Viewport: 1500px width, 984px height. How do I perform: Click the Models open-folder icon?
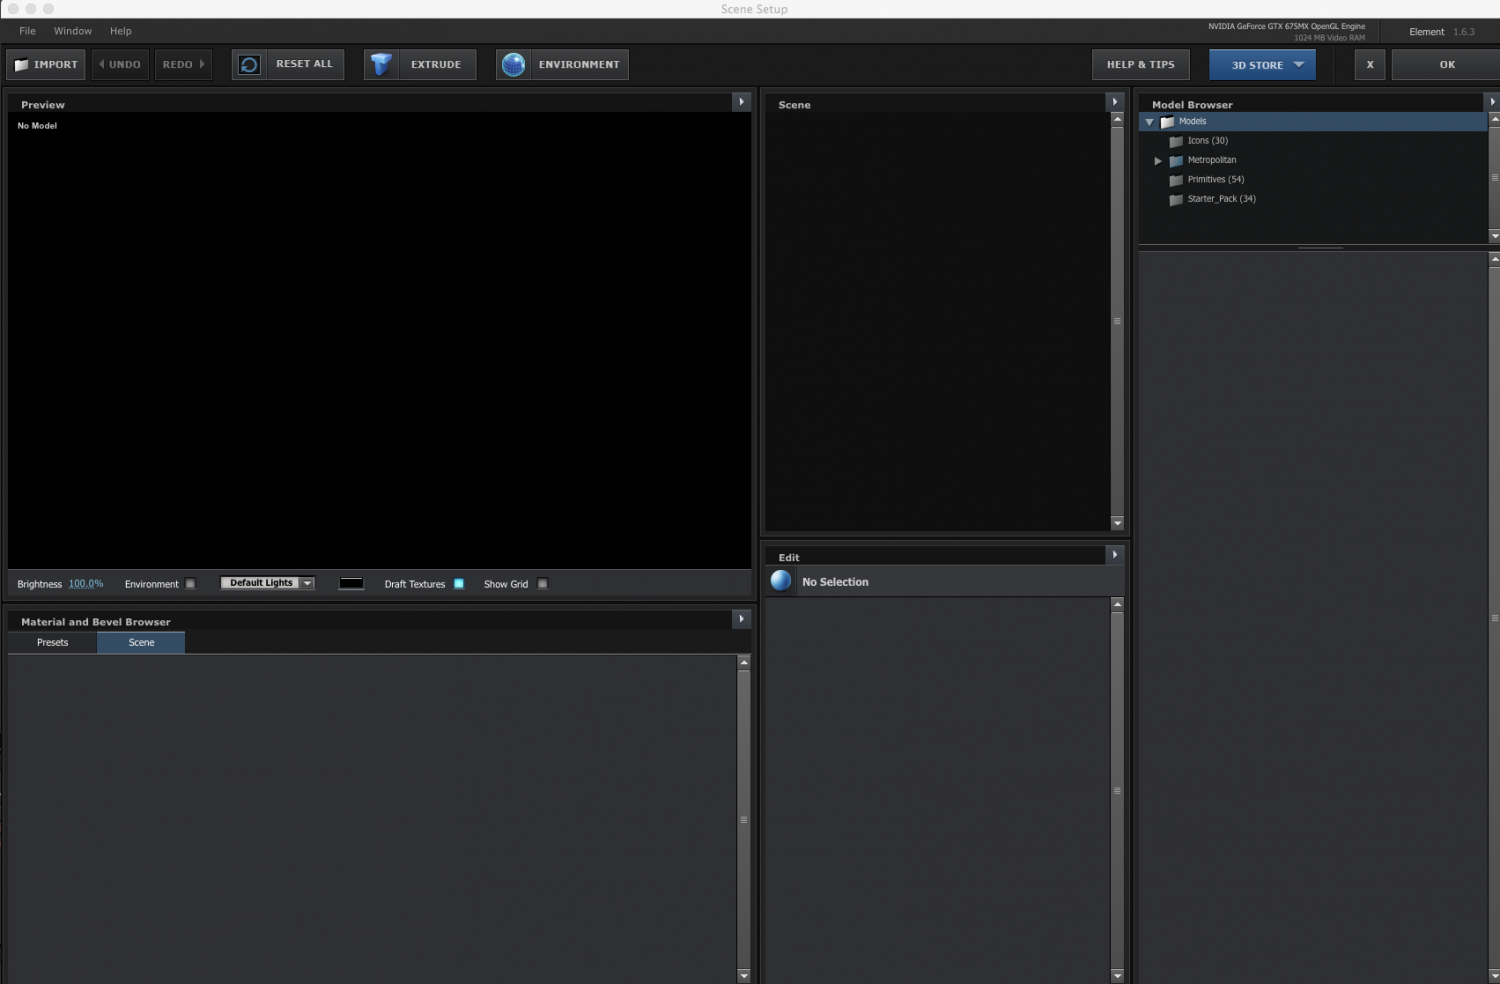pos(1167,122)
